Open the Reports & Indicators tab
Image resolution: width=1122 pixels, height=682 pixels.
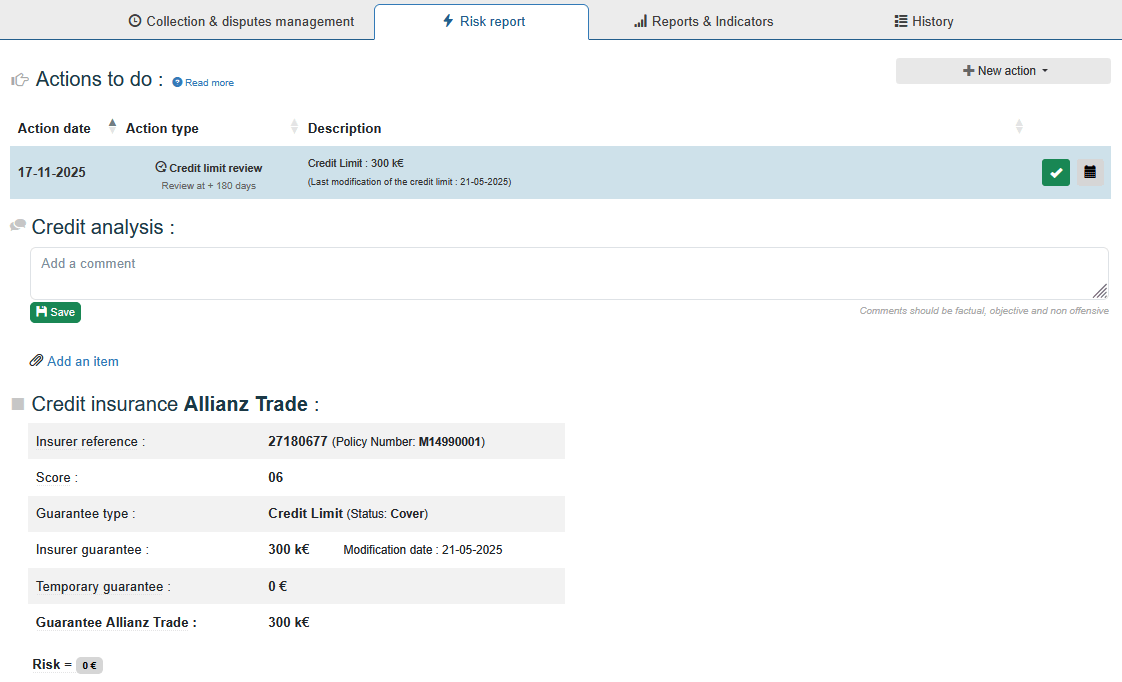click(703, 21)
